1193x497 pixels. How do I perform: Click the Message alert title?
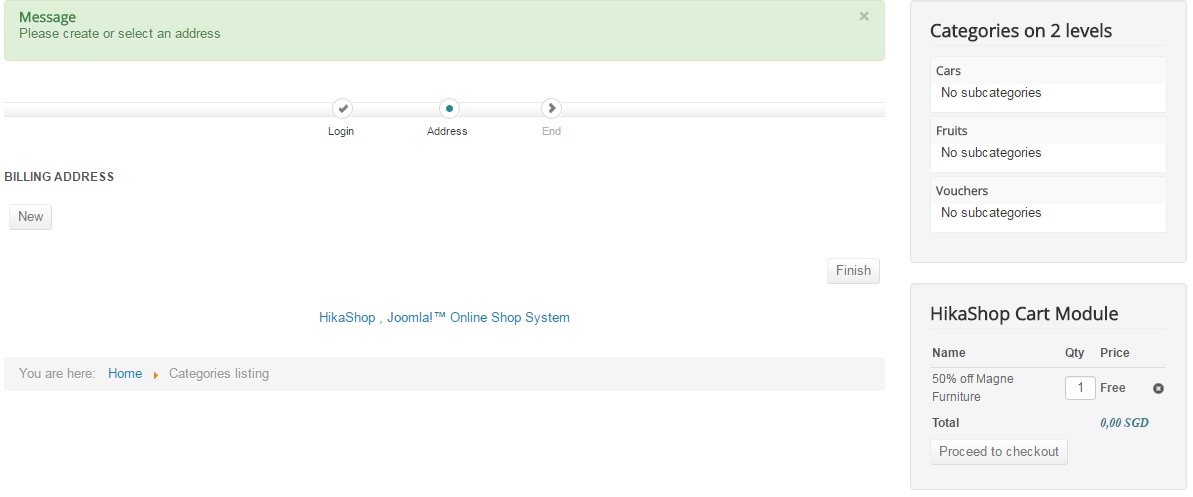pos(47,18)
